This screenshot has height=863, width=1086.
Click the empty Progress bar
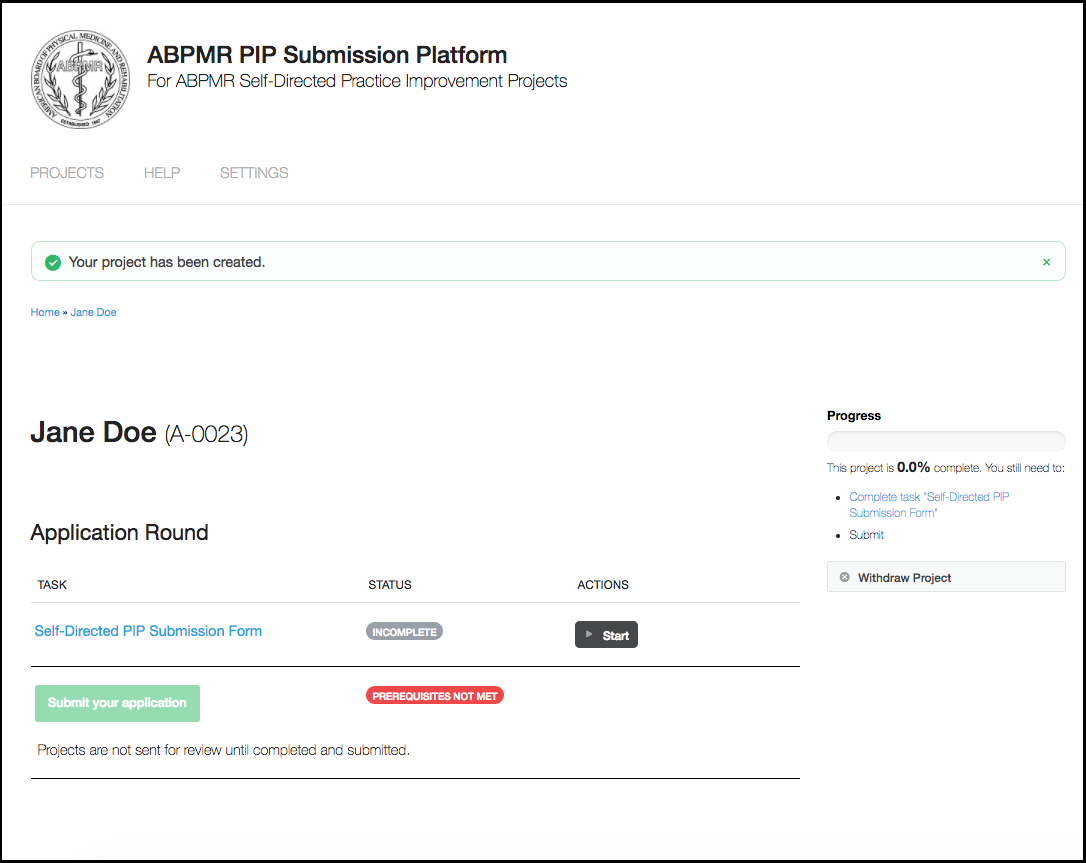coord(945,441)
